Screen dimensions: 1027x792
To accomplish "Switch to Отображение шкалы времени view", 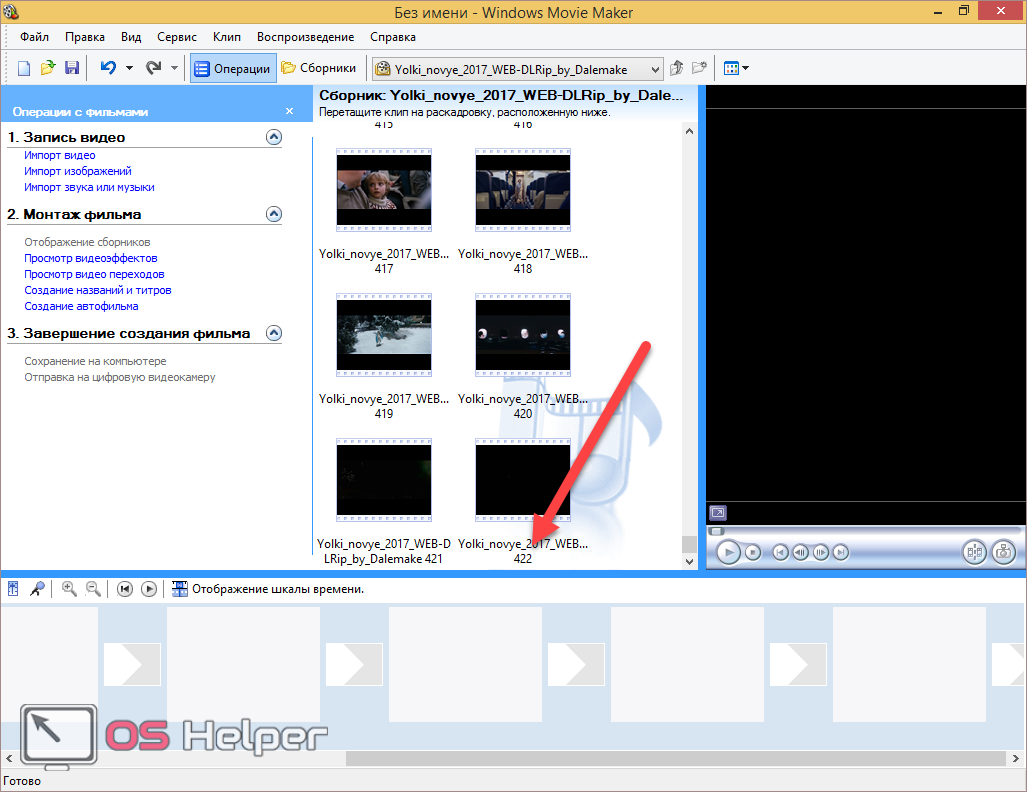I will [x=267, y=589].
